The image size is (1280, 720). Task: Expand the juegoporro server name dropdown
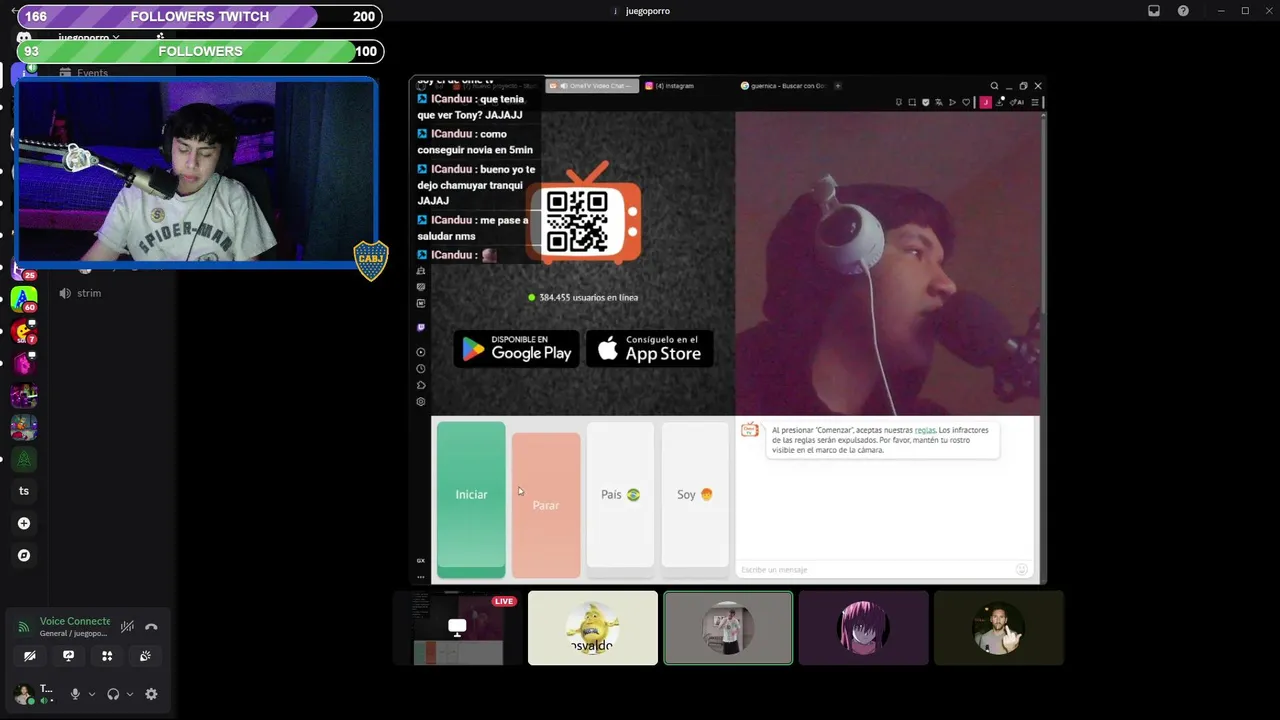point(89,38)
